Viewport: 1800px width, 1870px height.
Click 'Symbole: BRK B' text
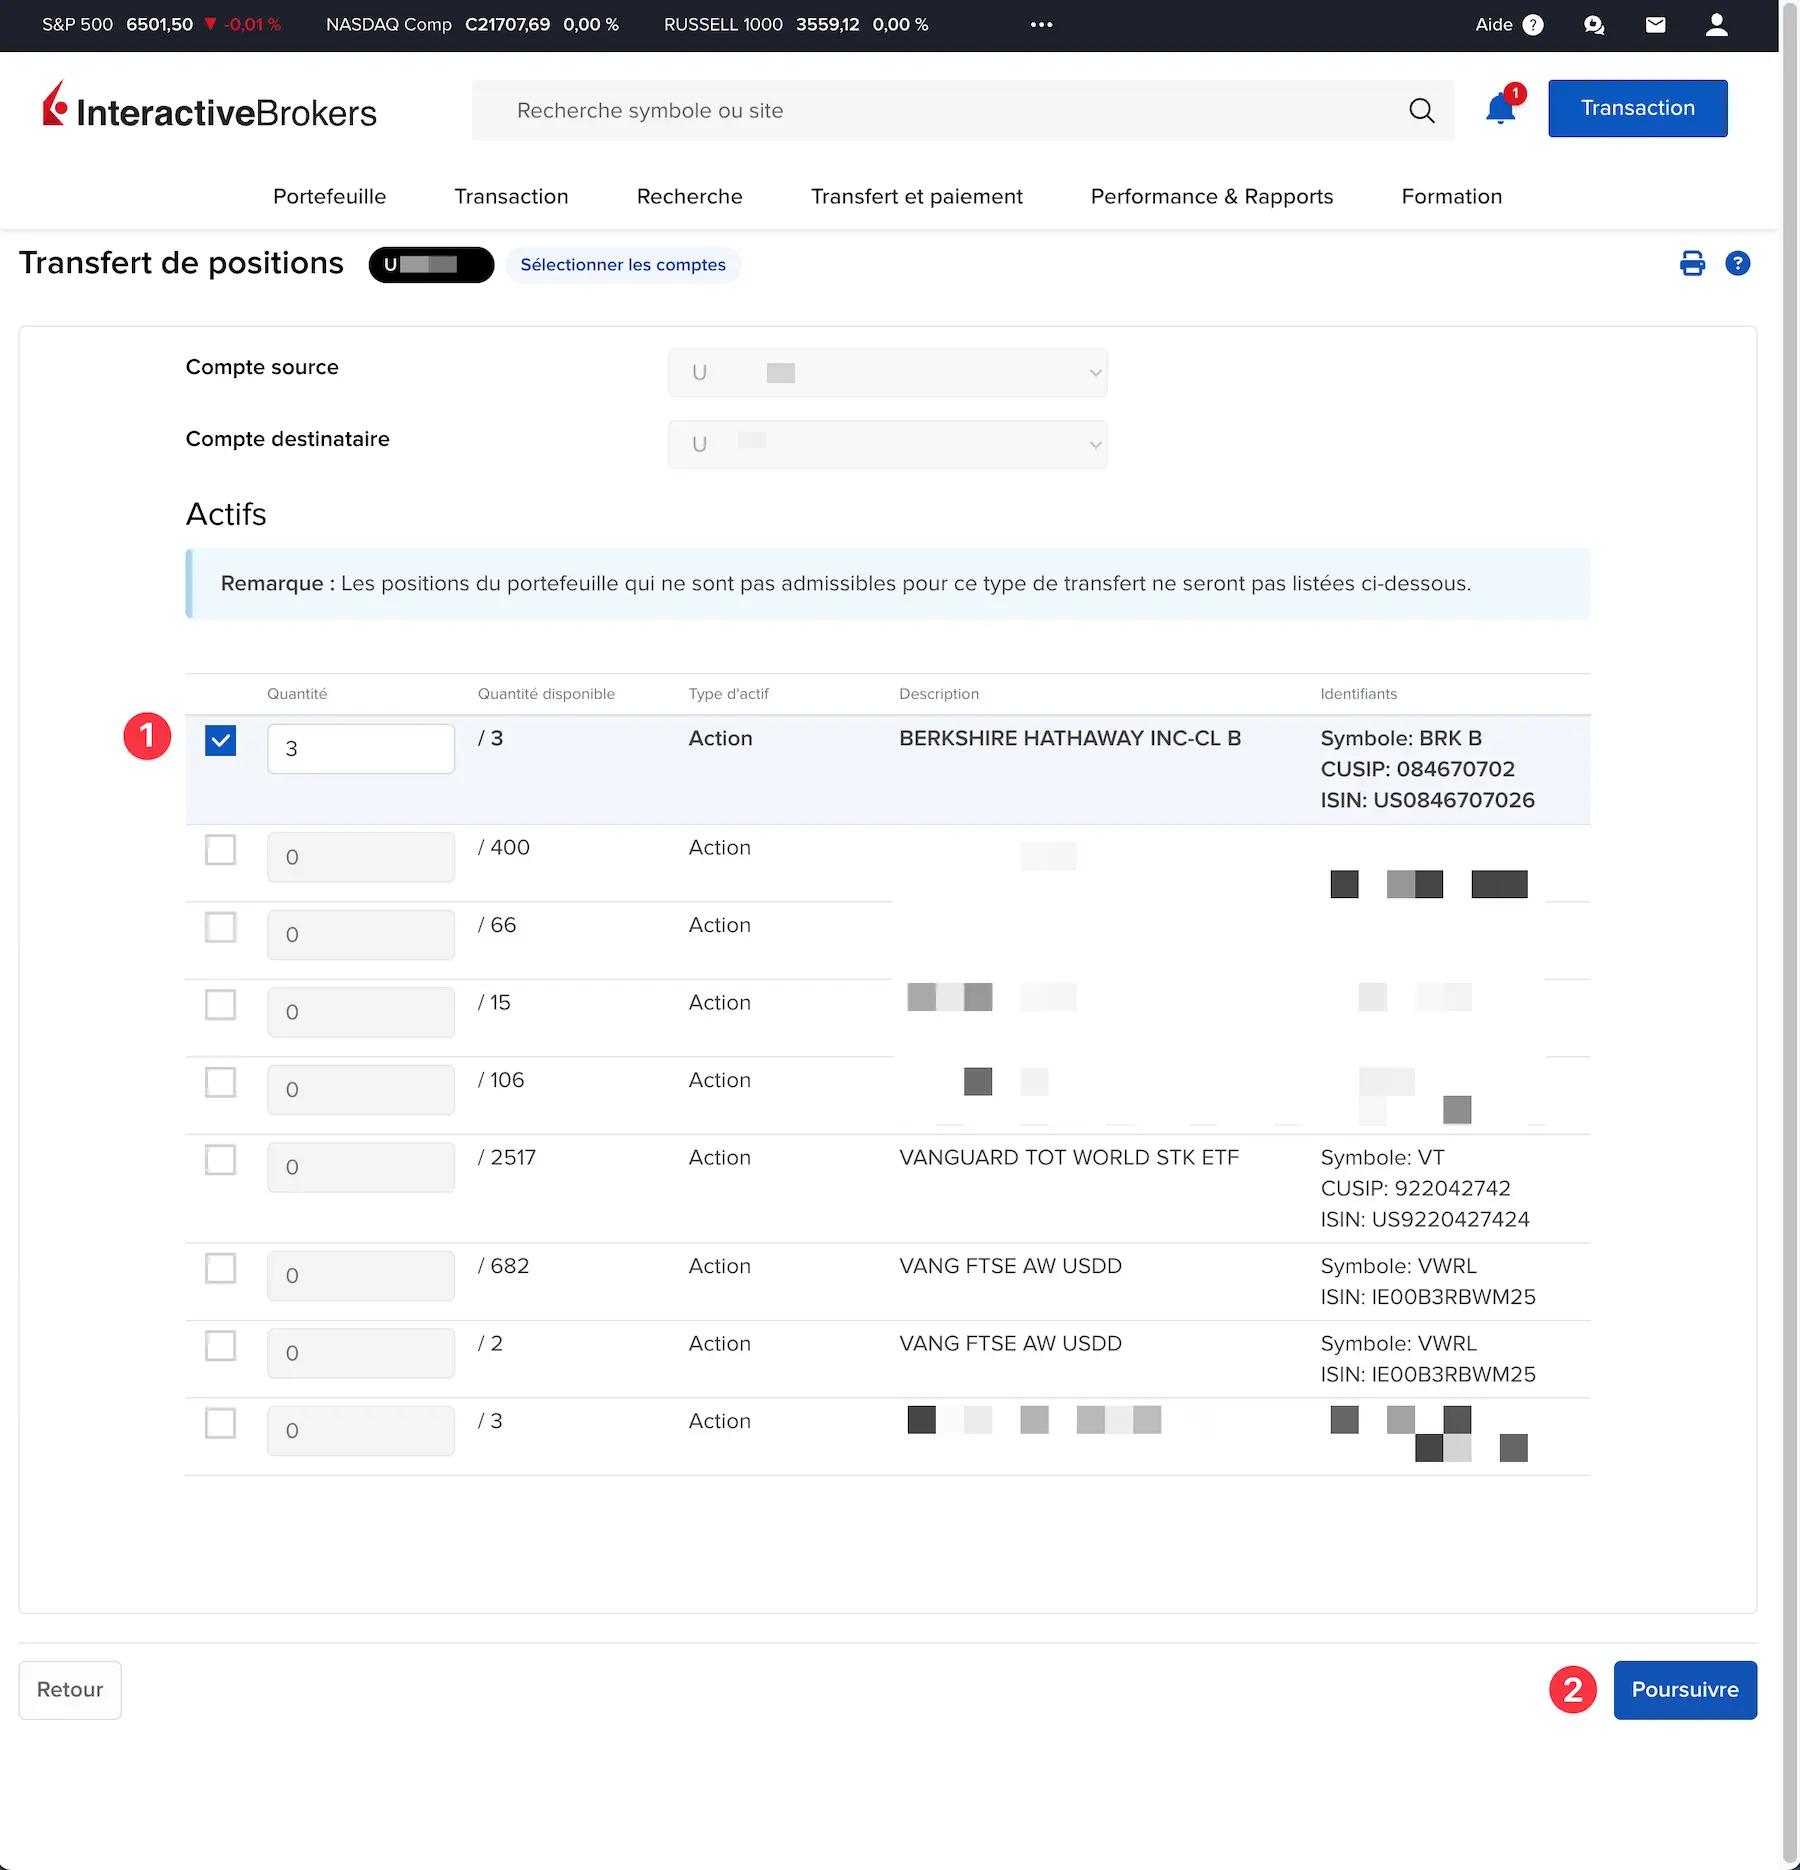tap(1401, 738)
